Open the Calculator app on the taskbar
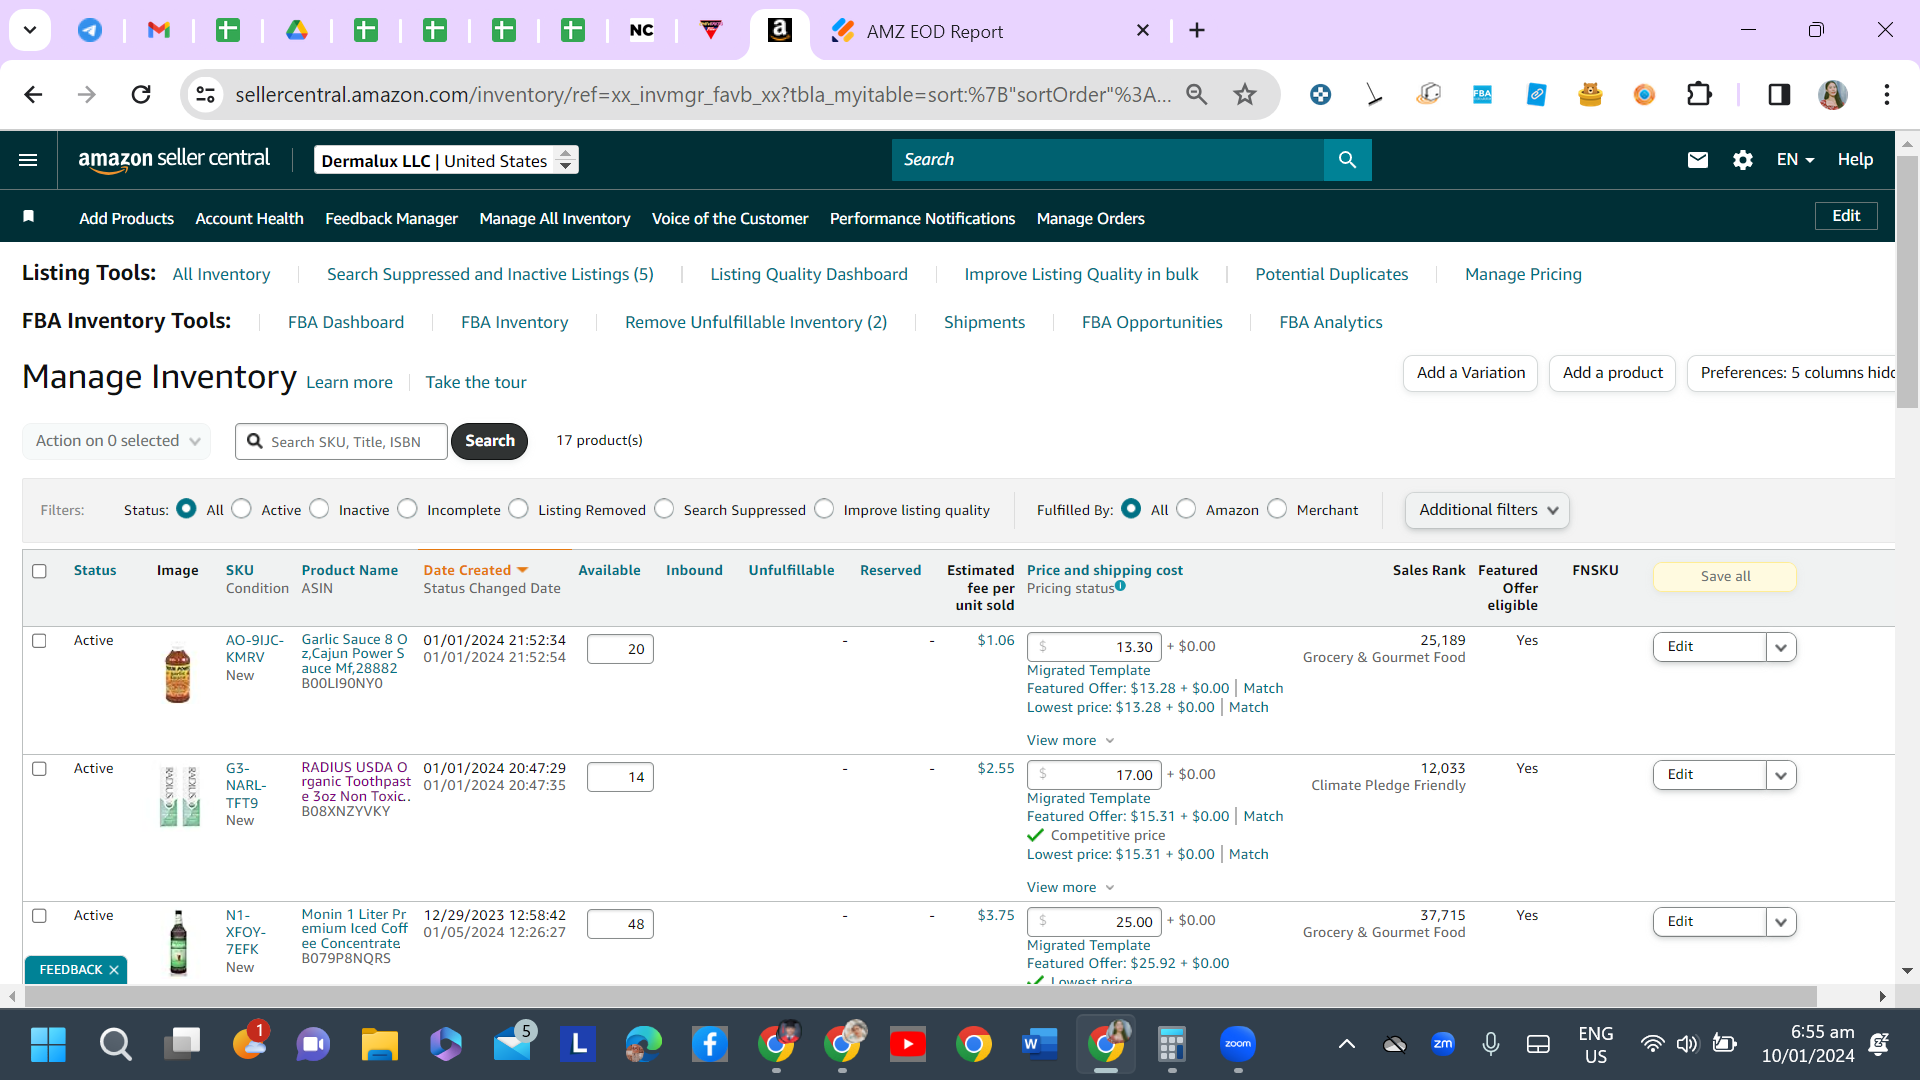1920x1080 pixels. coord(1171,1045)
